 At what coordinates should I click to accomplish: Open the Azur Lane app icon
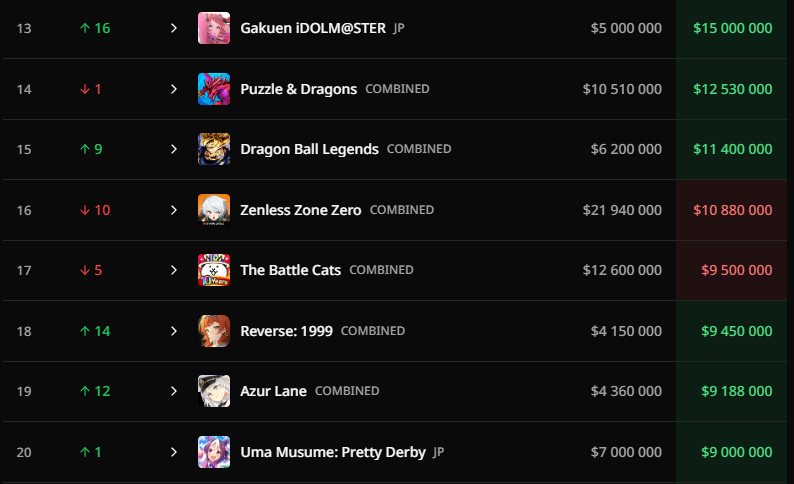[214, 391]
